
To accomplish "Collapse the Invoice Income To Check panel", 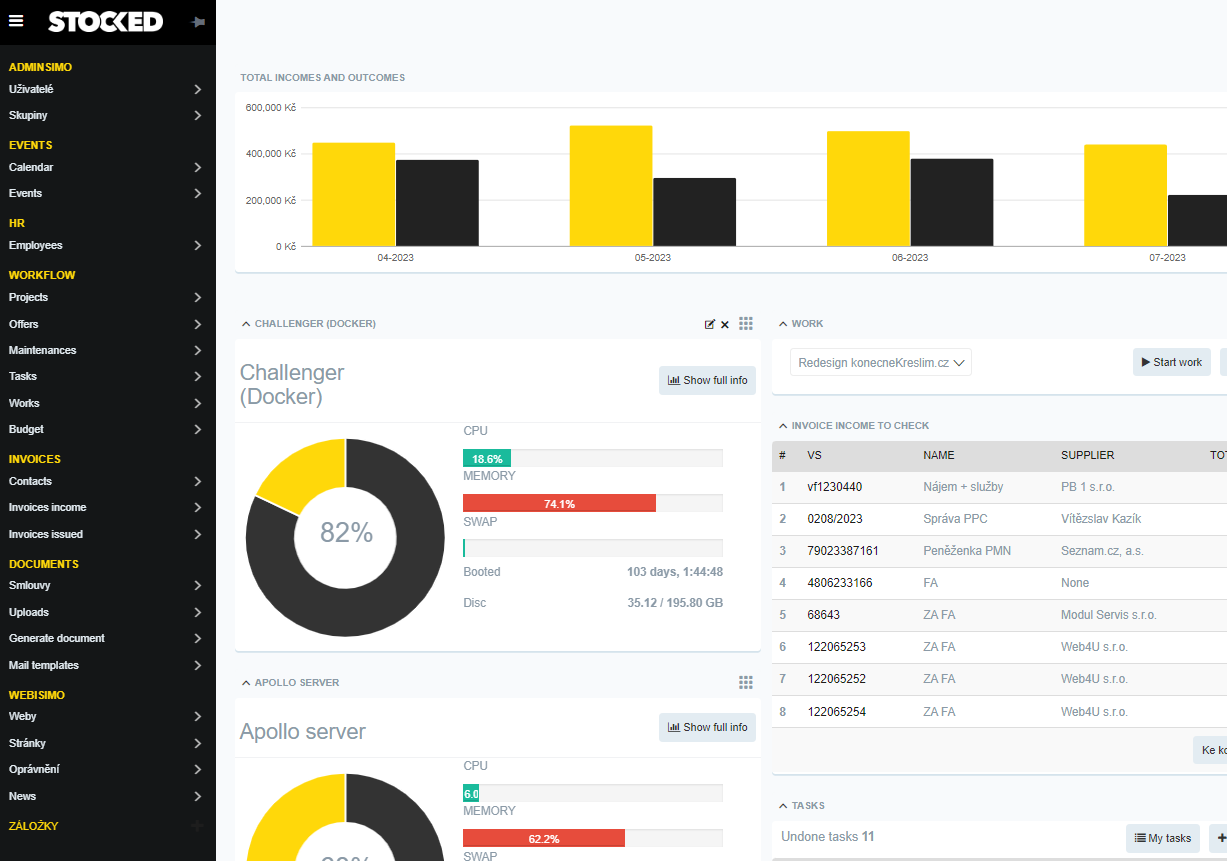I will pos(783,425).
